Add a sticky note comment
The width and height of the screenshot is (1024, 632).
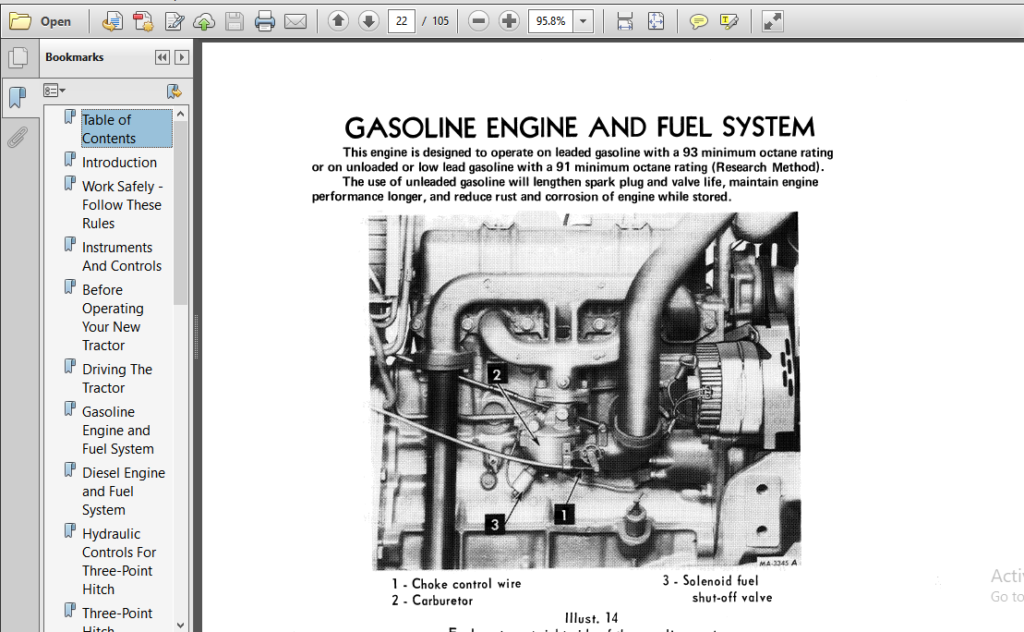698,22
